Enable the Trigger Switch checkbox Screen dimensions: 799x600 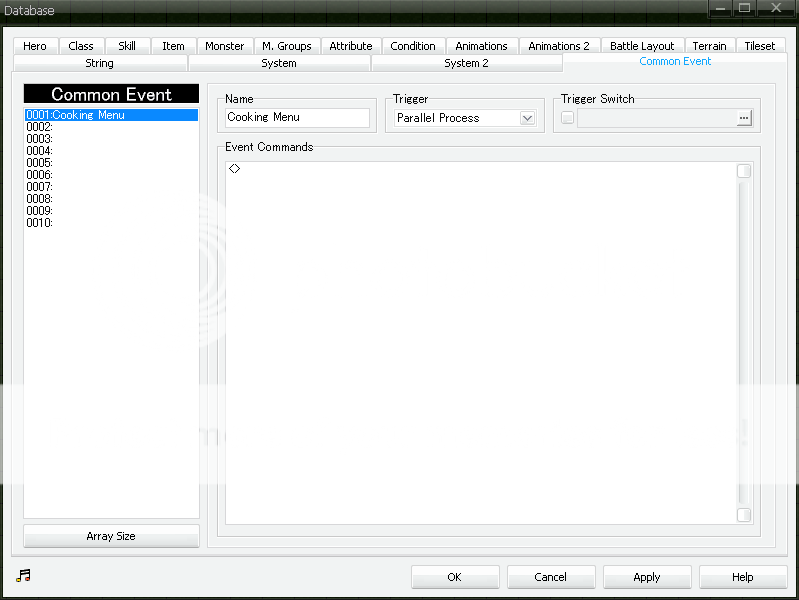pos(568,118)
